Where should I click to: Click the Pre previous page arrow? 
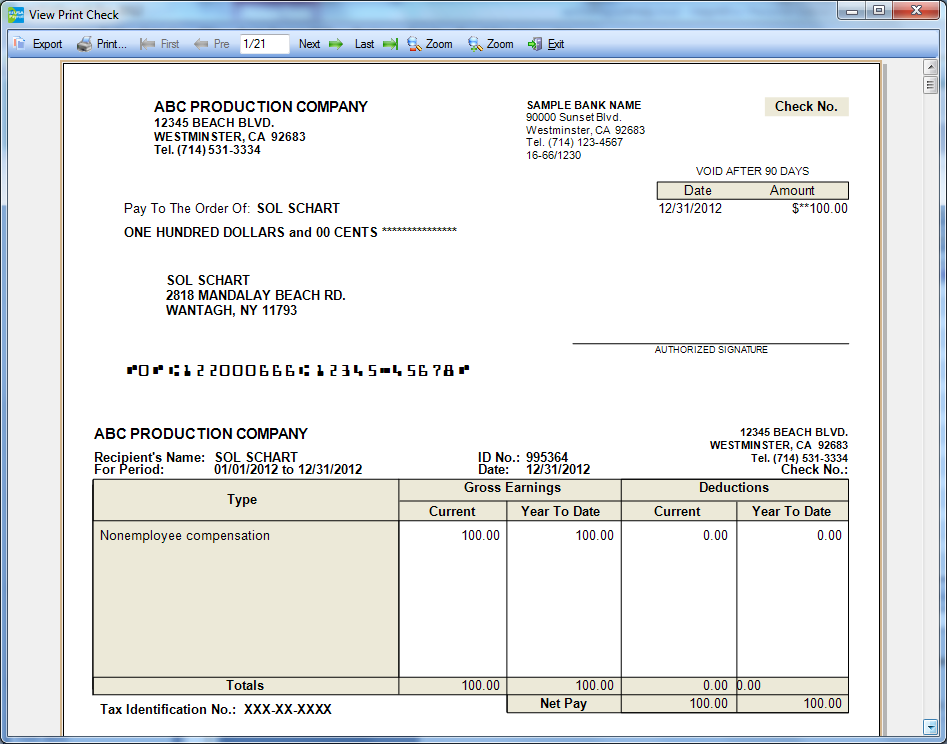tap(201, 44)
